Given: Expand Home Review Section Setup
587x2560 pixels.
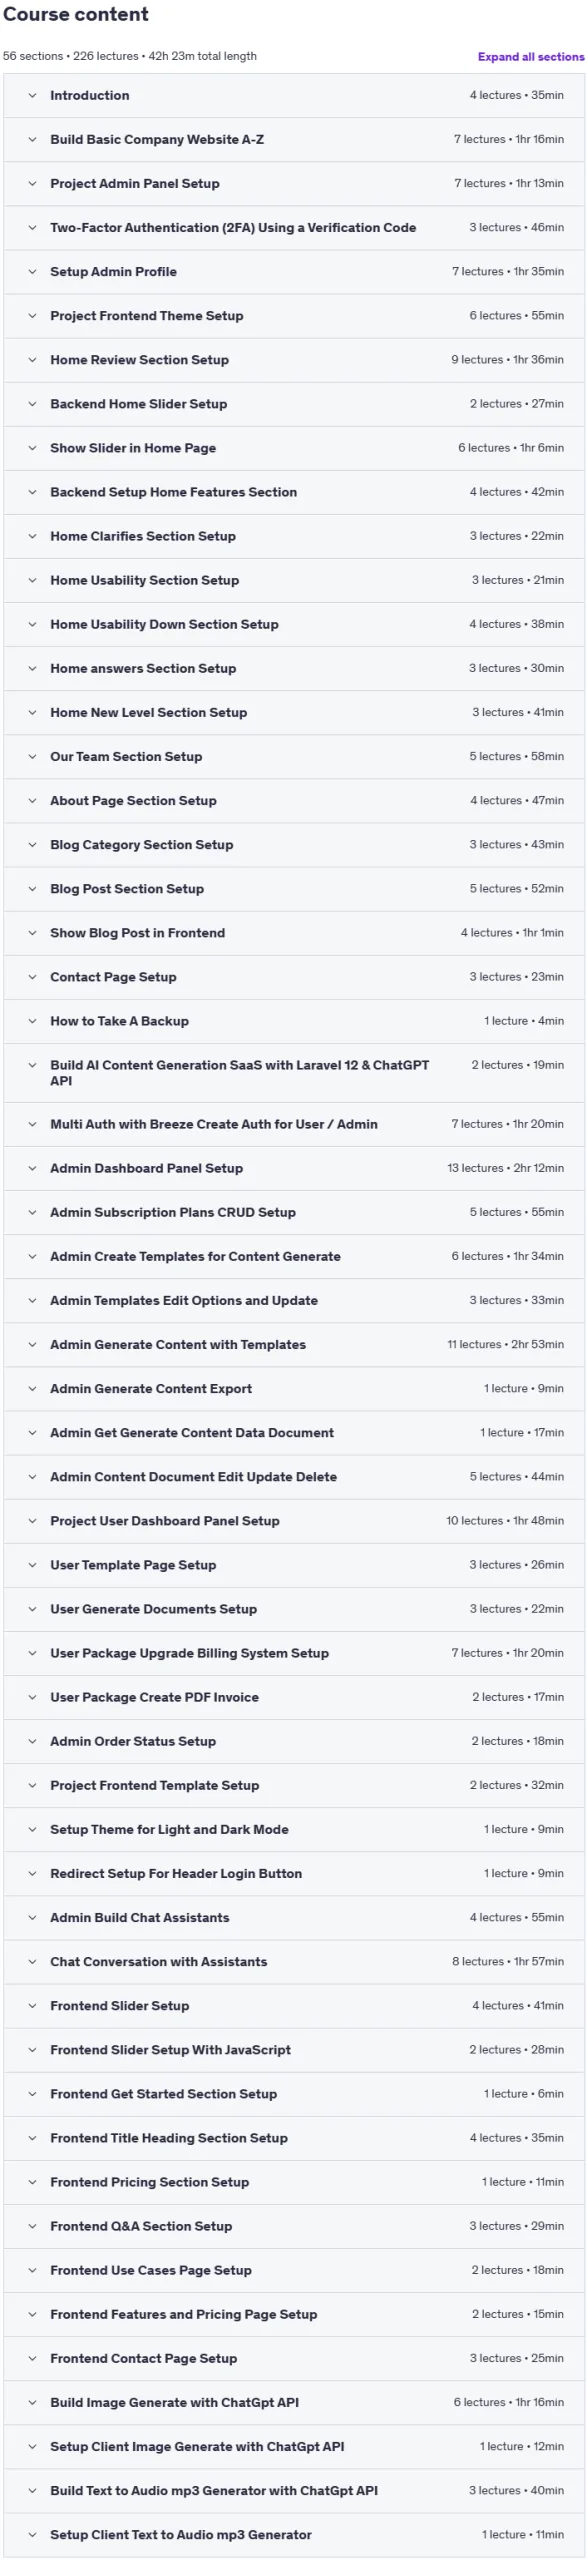Looking at the screenshot, I should click(x=294, y=360).
